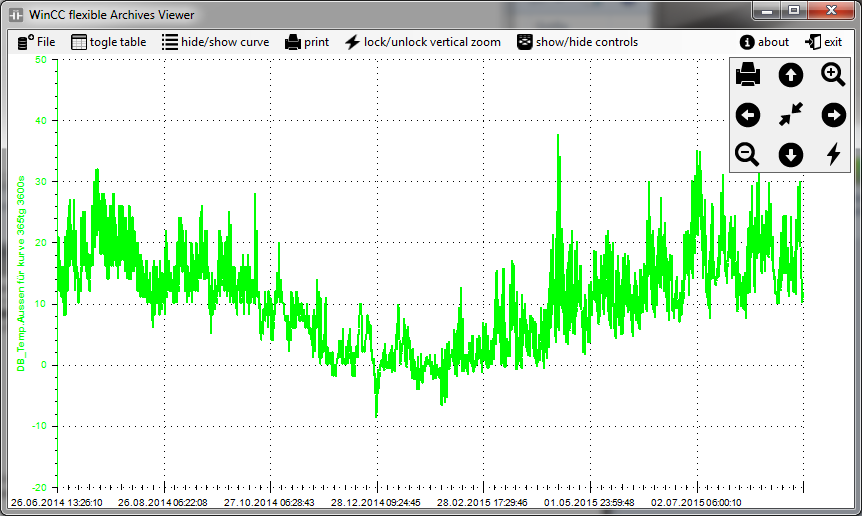Open the about dialog
The width and height of the screenshot is (862, 516).
coord(764,42)
